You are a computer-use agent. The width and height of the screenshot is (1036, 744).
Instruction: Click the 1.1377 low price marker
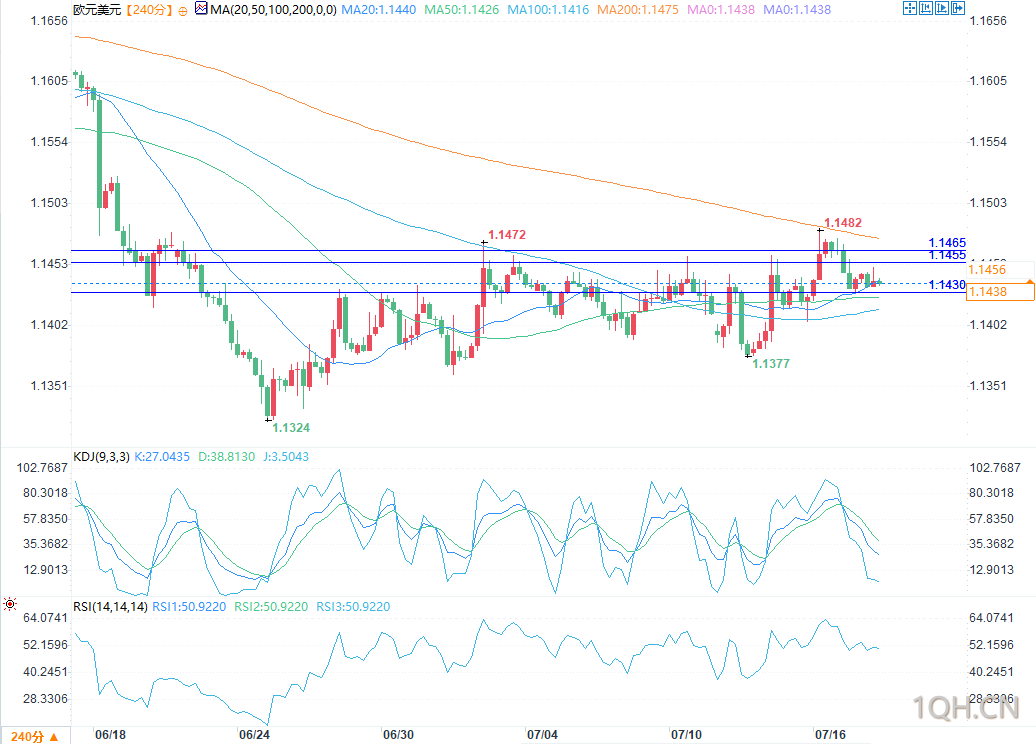tap(771, 363)
